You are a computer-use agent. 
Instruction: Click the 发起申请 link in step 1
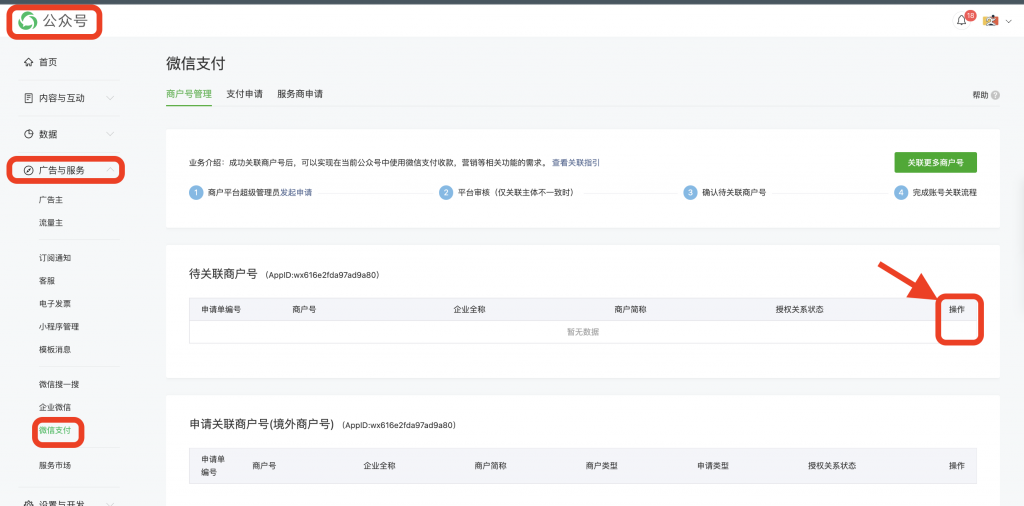[296, 193]
